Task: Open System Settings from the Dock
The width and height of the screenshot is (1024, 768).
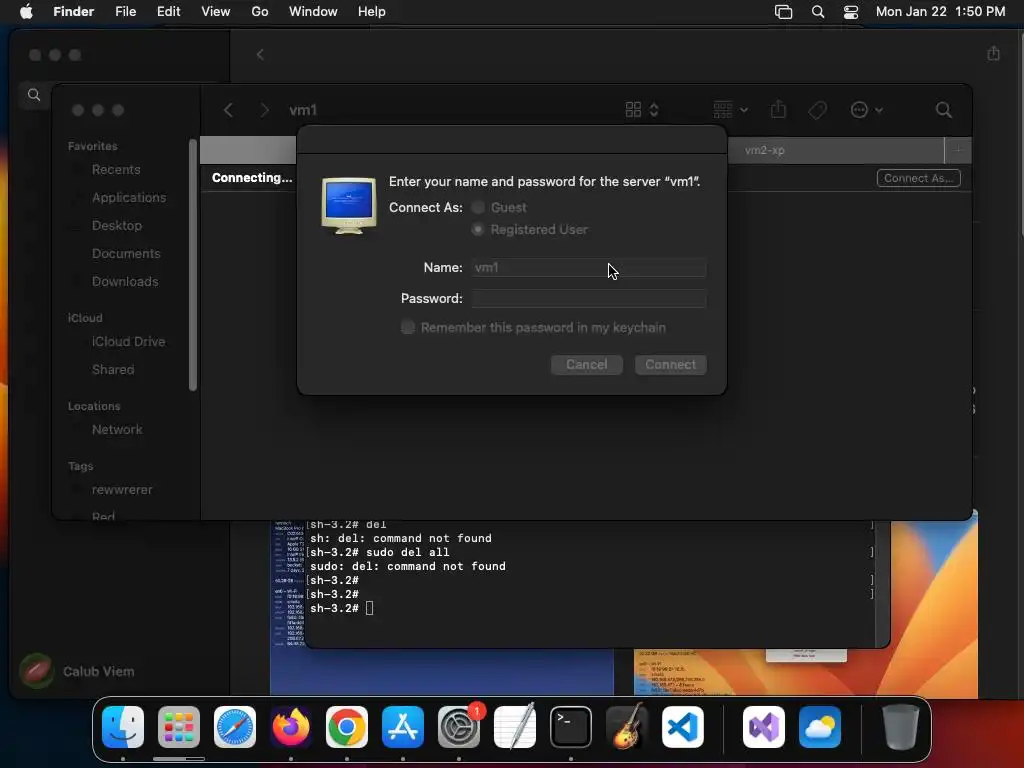Action: click(459, 727)
